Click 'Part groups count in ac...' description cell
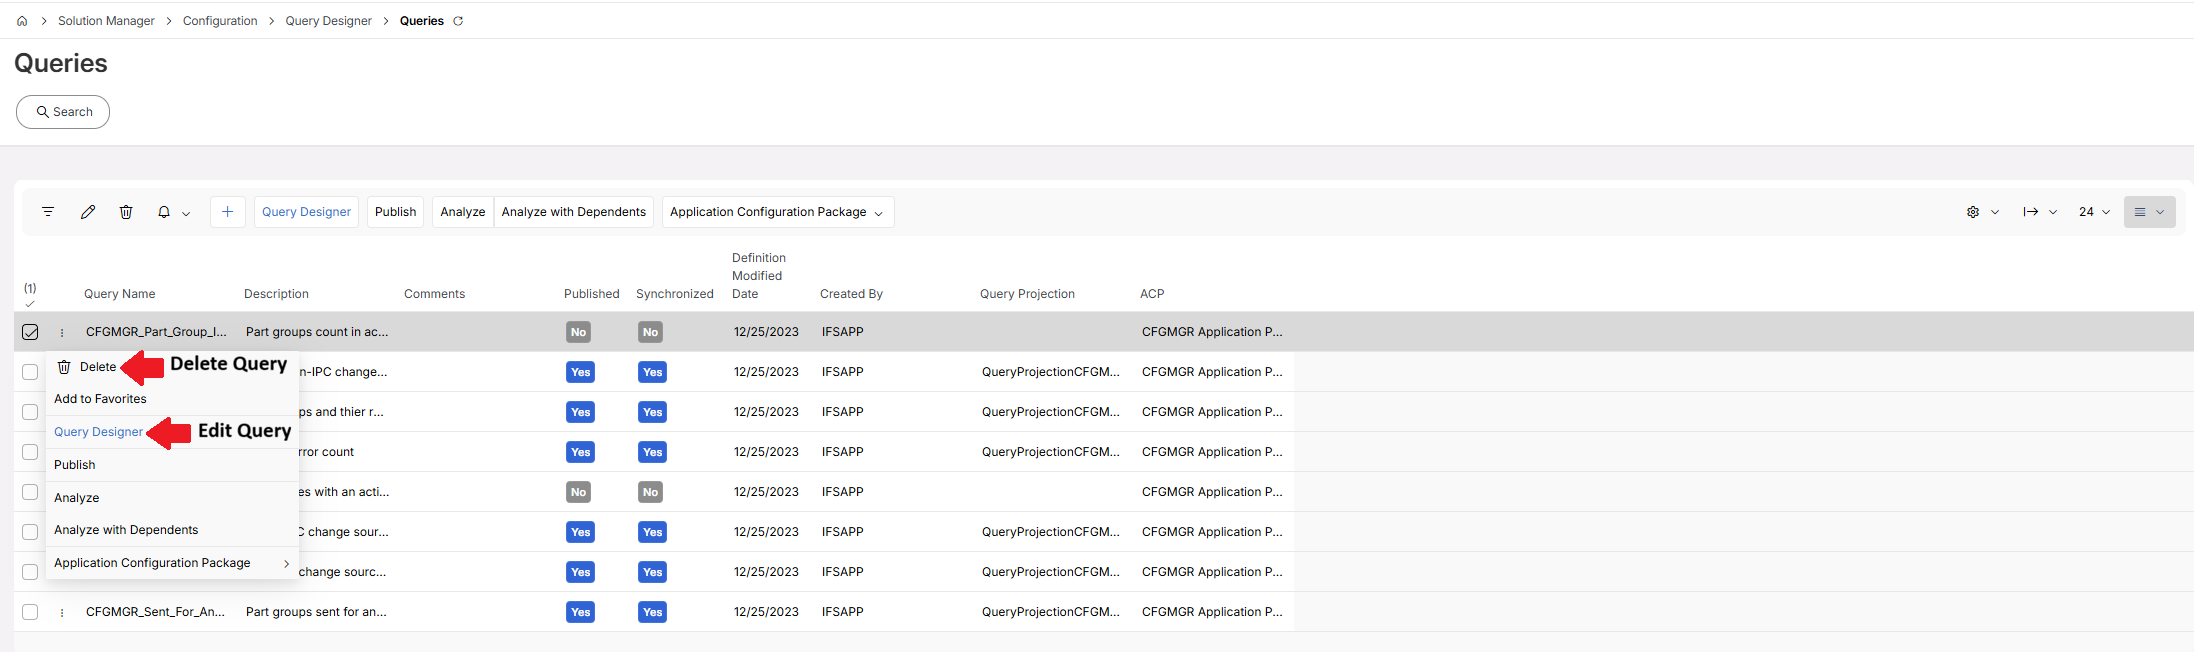2194x652 pixels. 317,332
